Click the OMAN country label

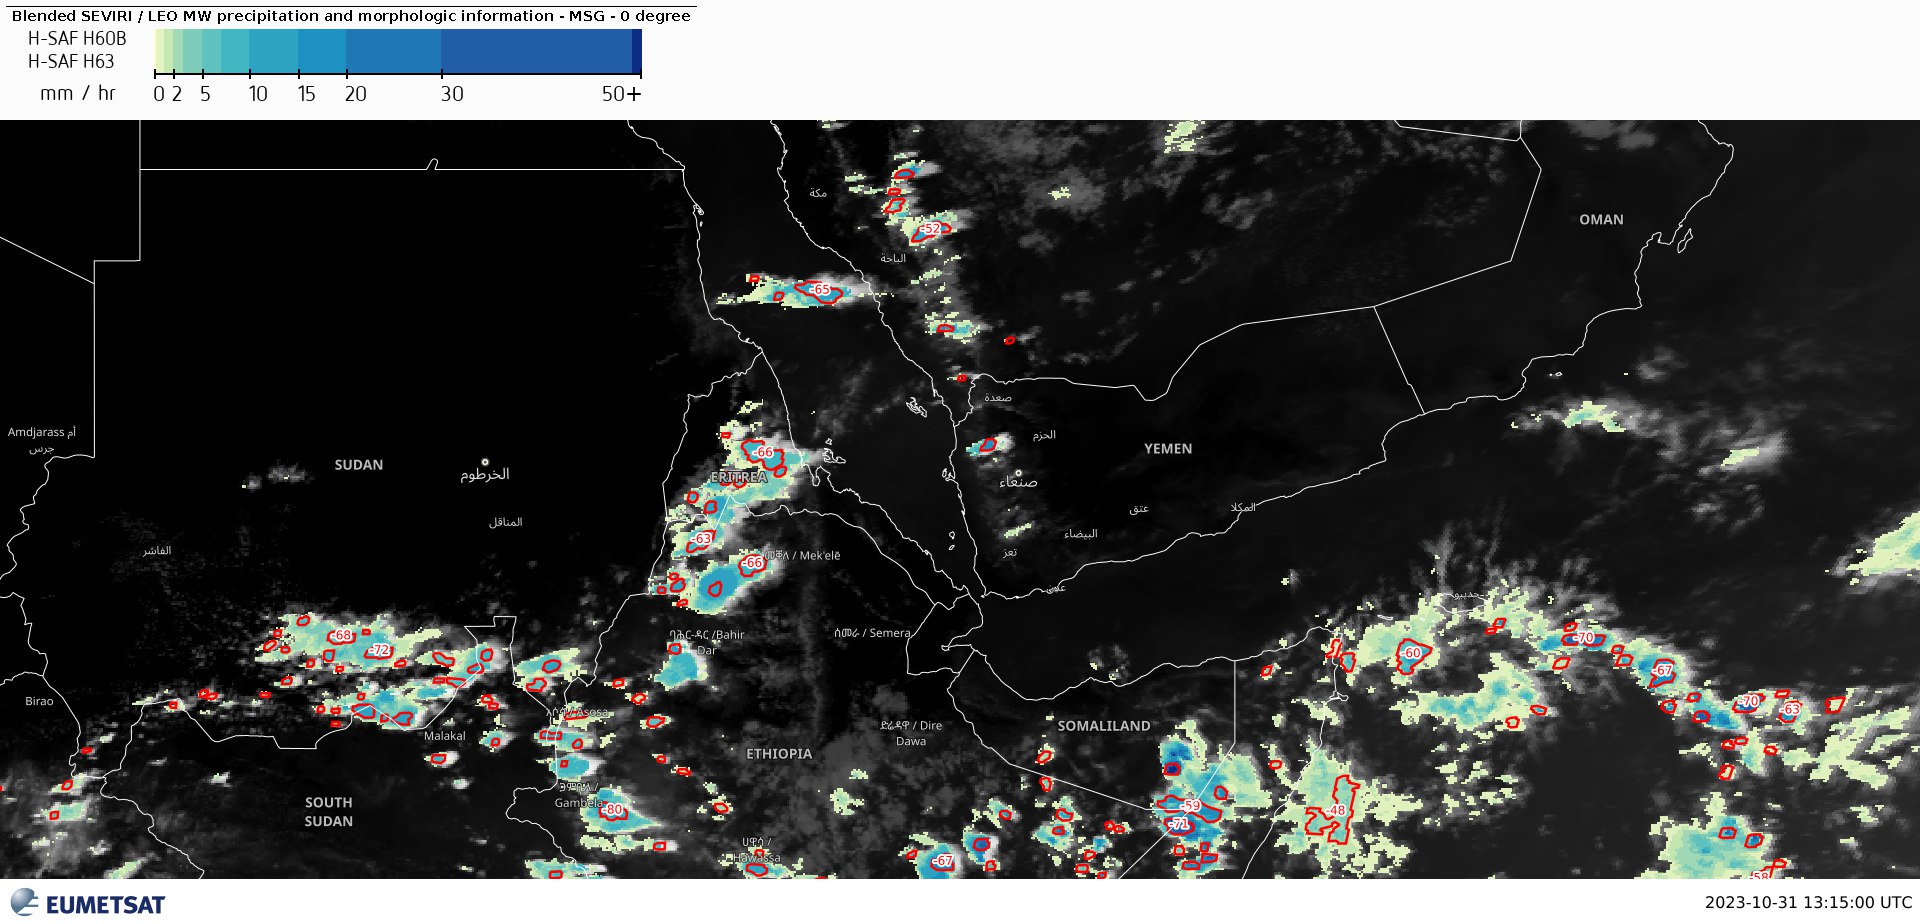1601,220
